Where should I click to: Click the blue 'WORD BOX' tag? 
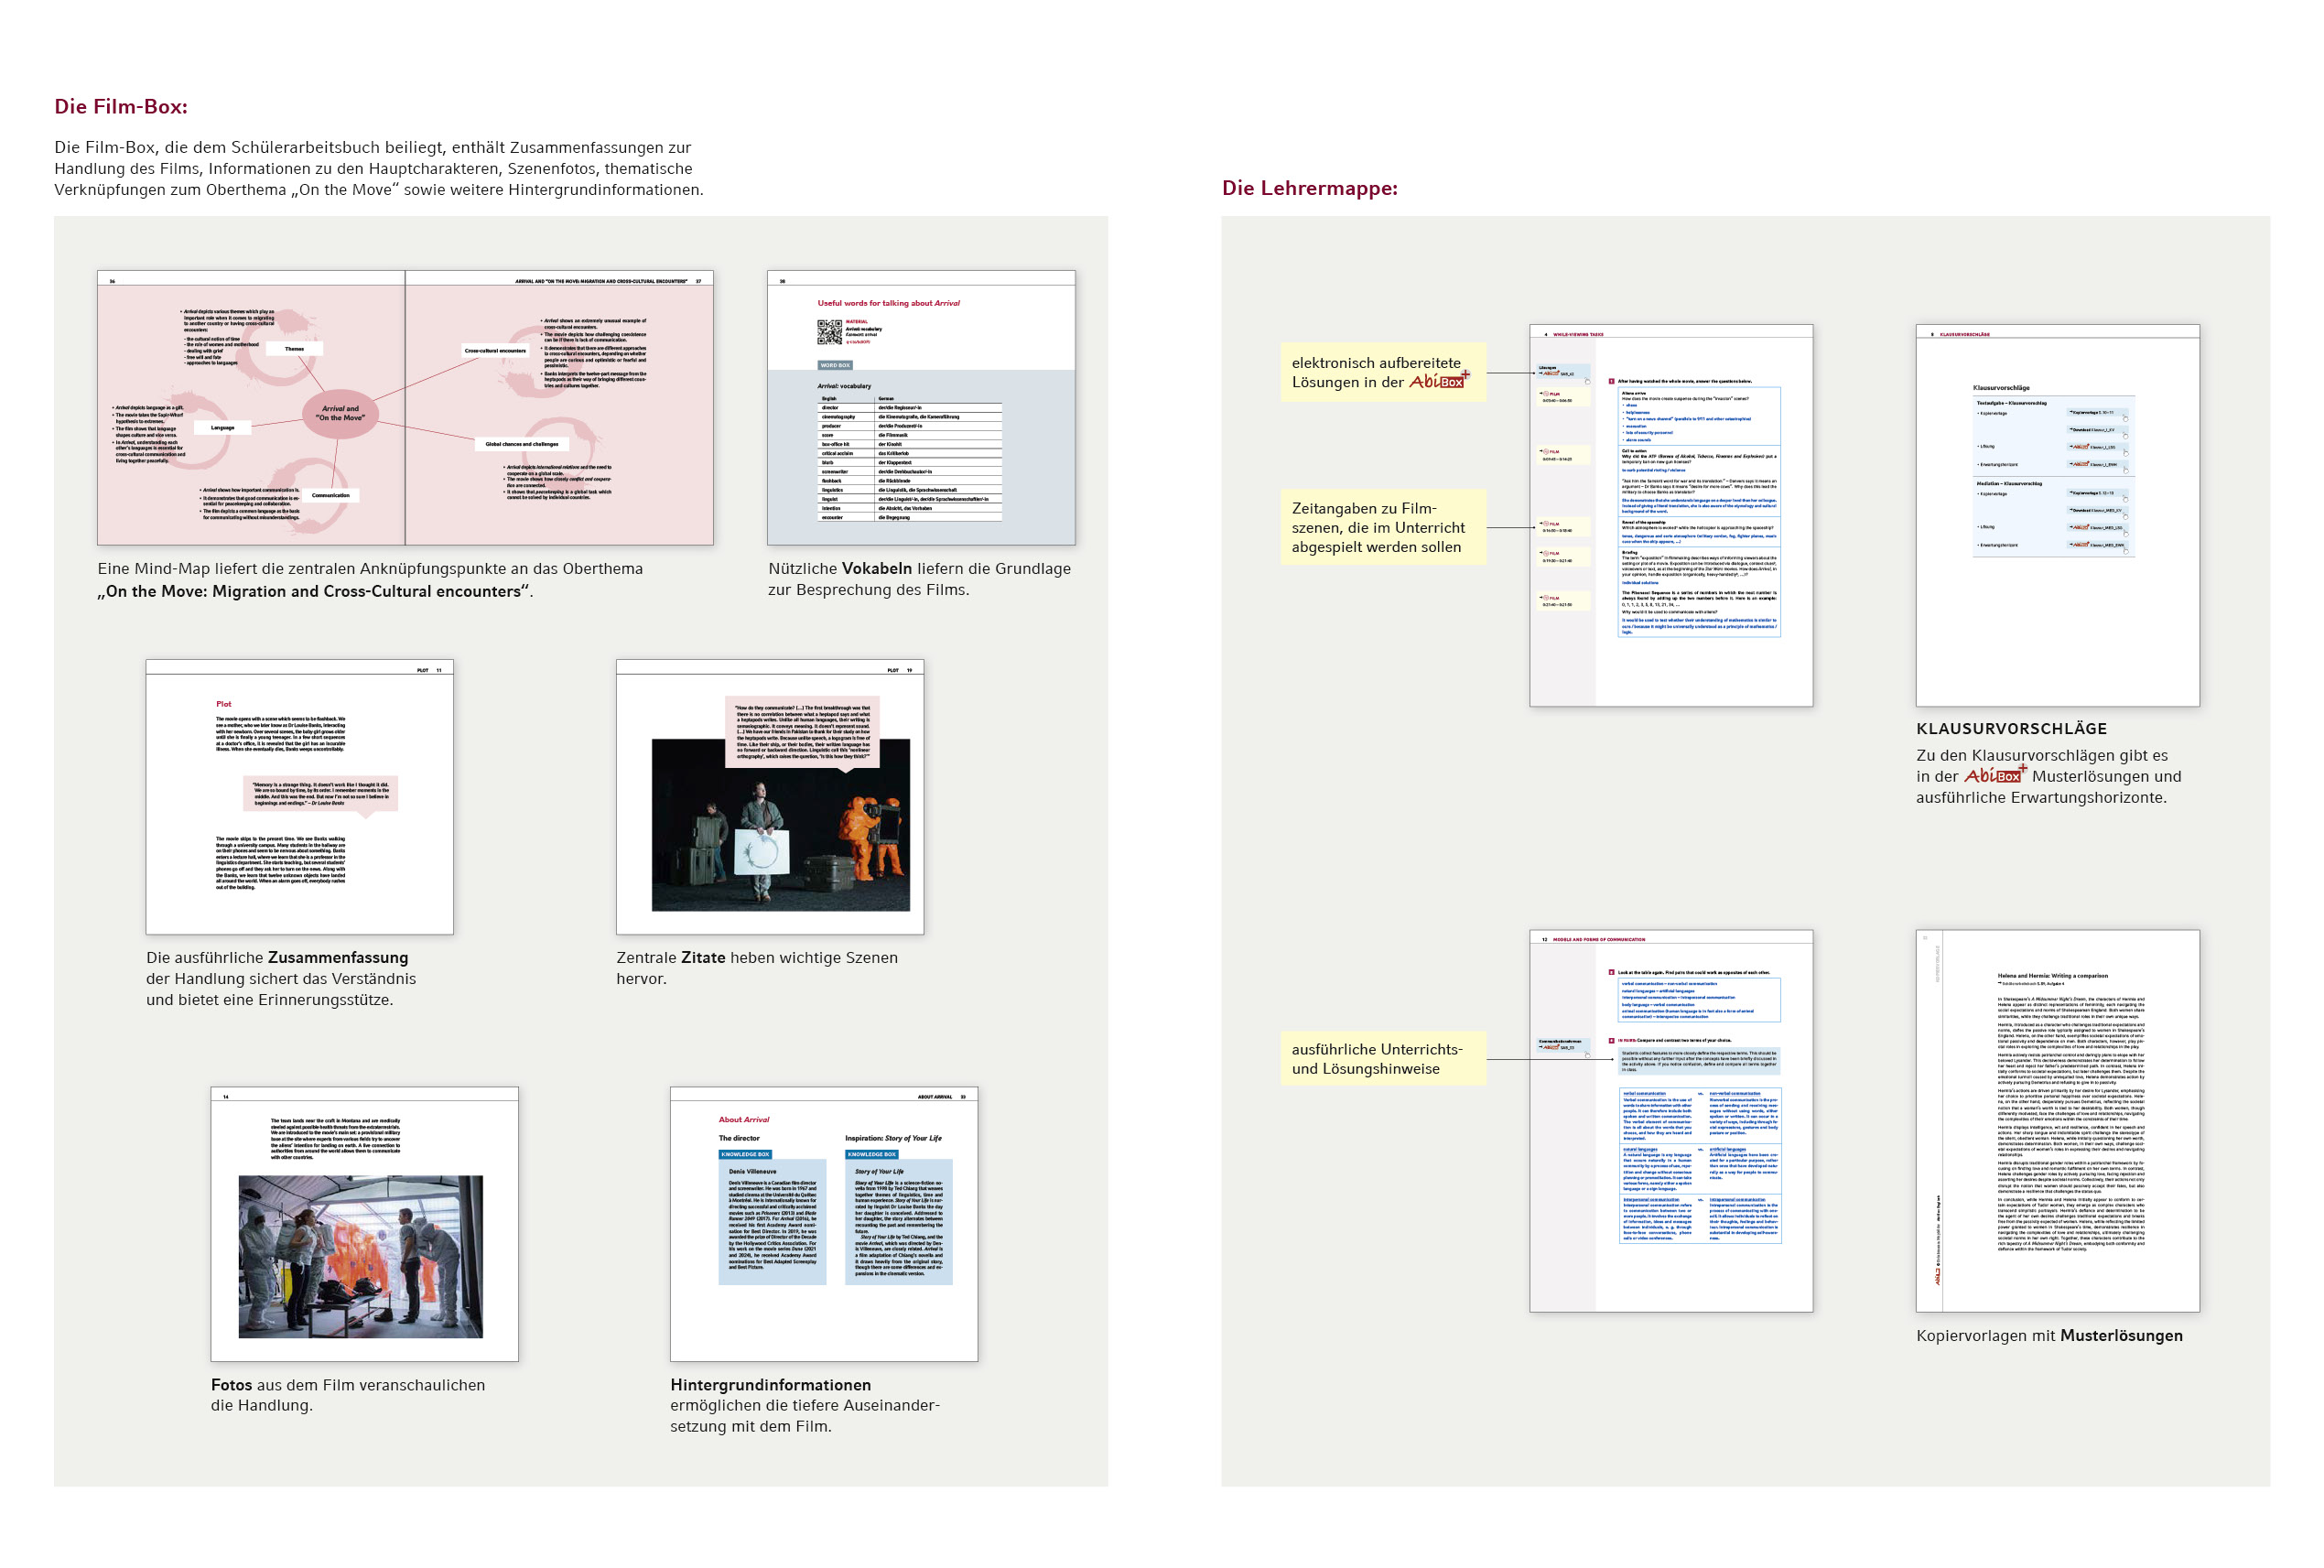tap(835, 365)
